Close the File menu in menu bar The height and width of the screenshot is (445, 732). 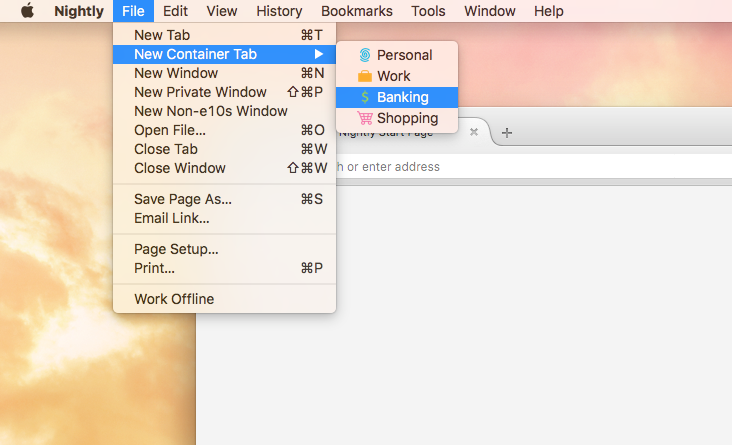point(133,11)
